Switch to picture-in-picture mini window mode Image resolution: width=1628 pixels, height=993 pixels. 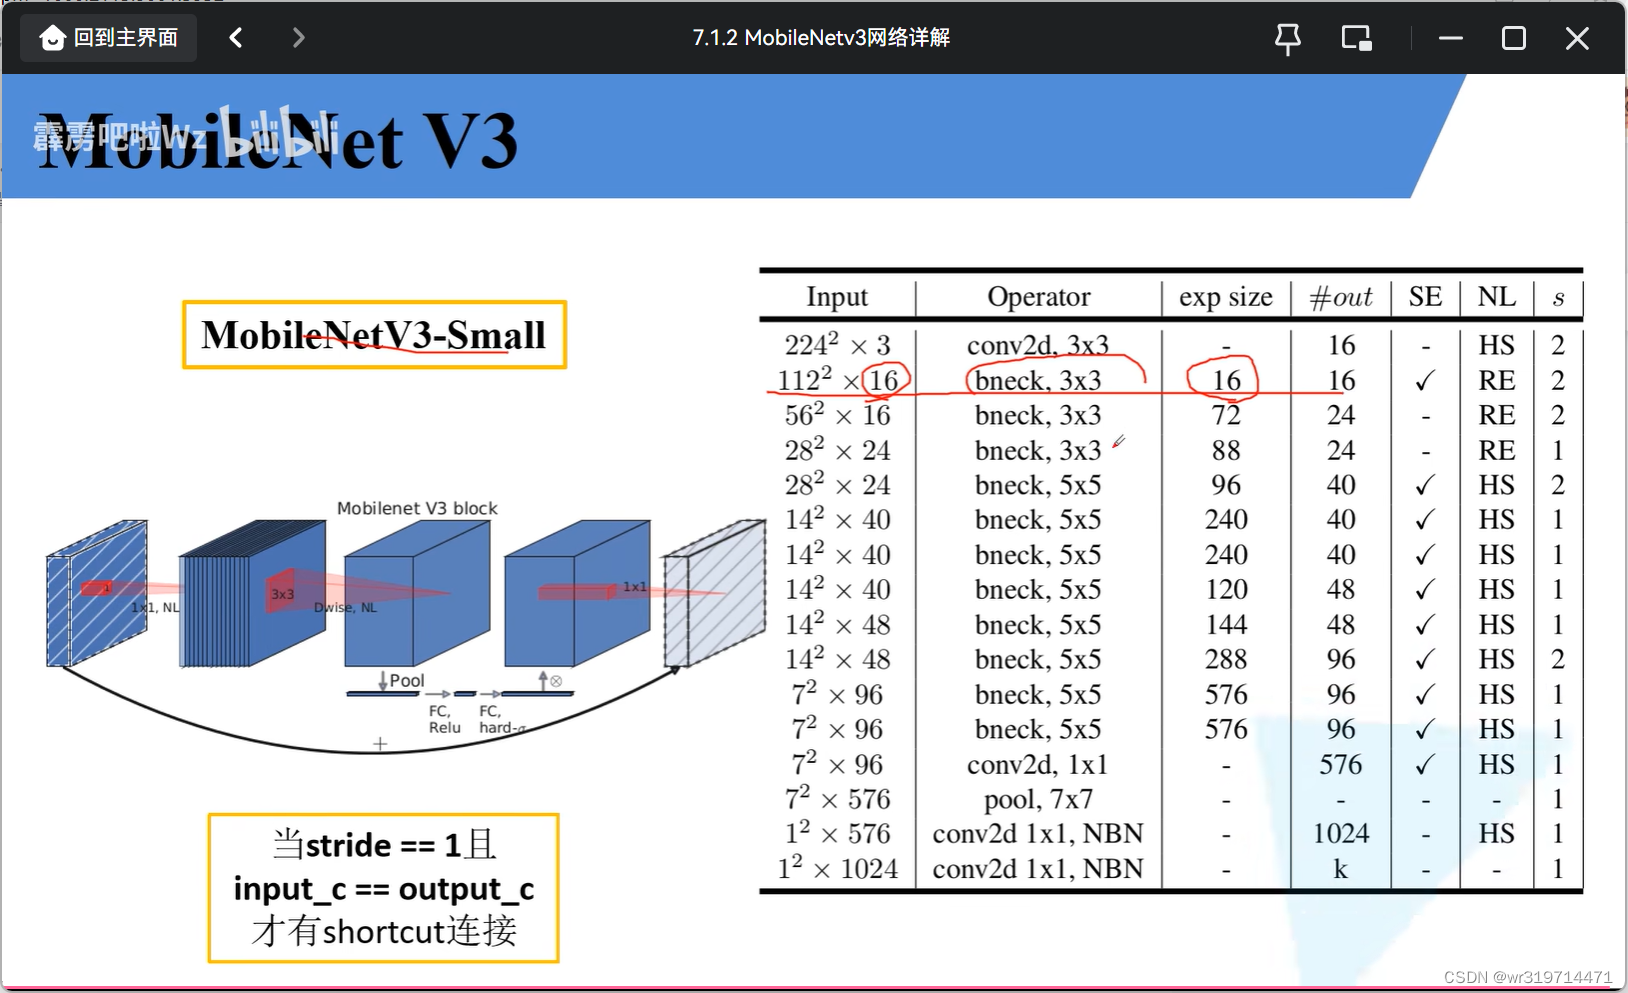[x=1356, y=39]
